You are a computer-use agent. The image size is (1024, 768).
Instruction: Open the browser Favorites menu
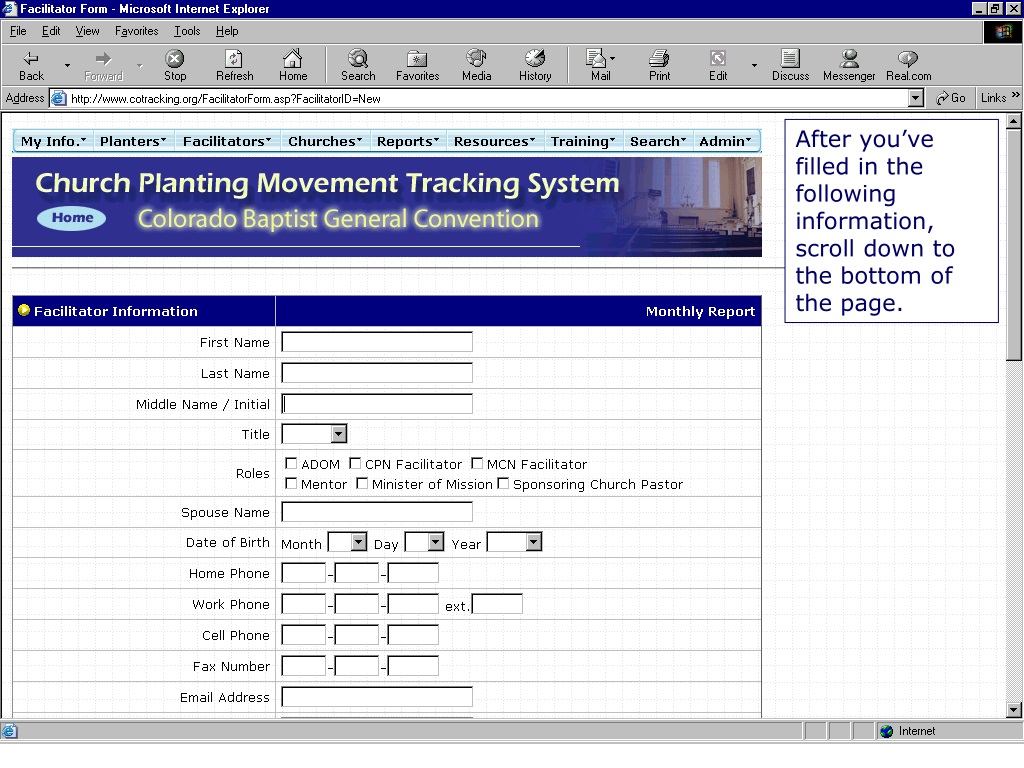point(136,31)
